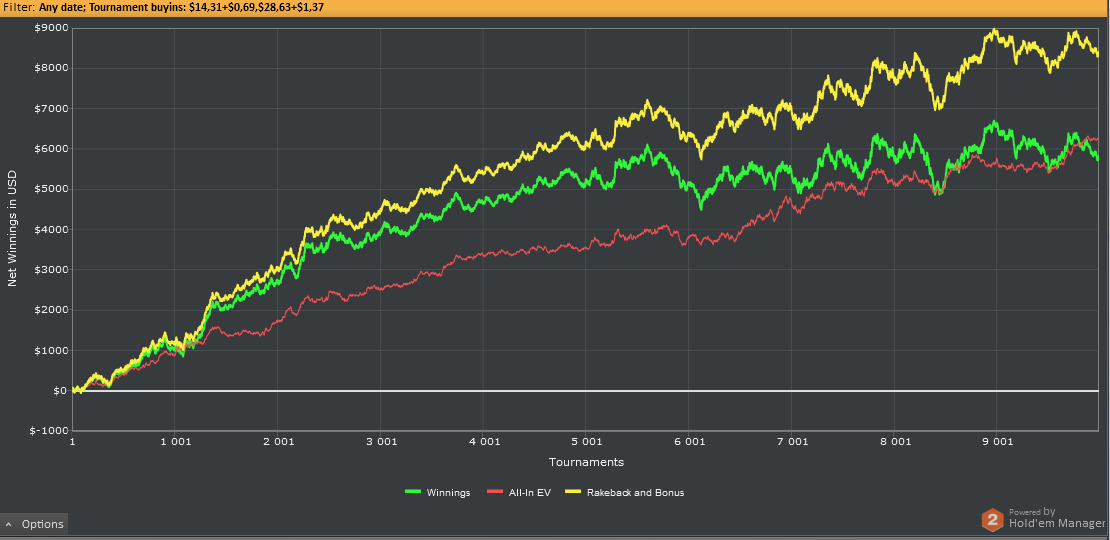Toggle the Rakeback and Bonus legend entry
The height and width of the screenshot is (540, 1110).
625,493
